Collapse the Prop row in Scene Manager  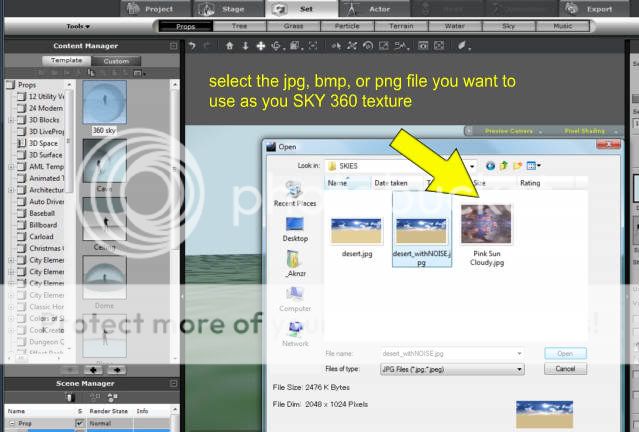11,423
